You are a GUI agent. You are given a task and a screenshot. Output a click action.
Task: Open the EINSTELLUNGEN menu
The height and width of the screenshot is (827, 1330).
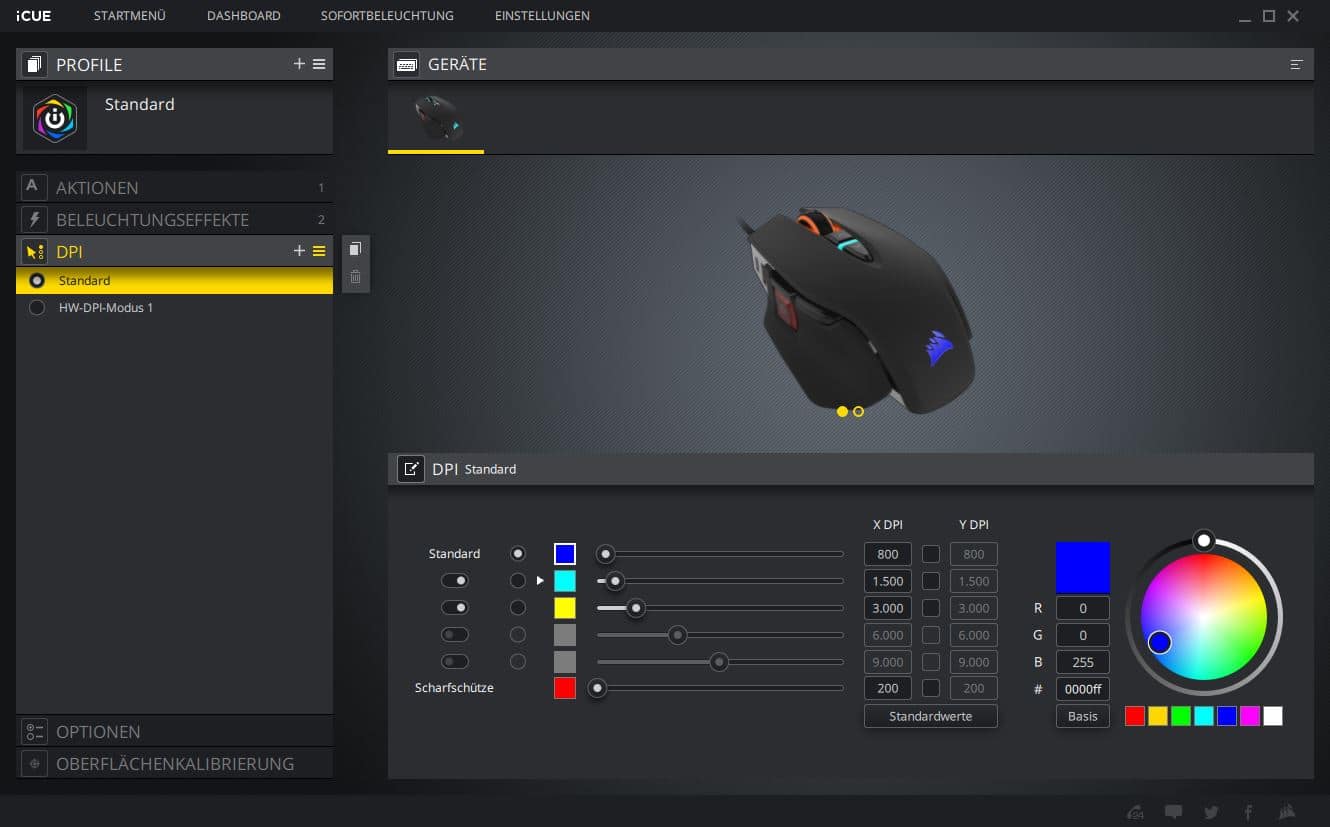point(542,16)
